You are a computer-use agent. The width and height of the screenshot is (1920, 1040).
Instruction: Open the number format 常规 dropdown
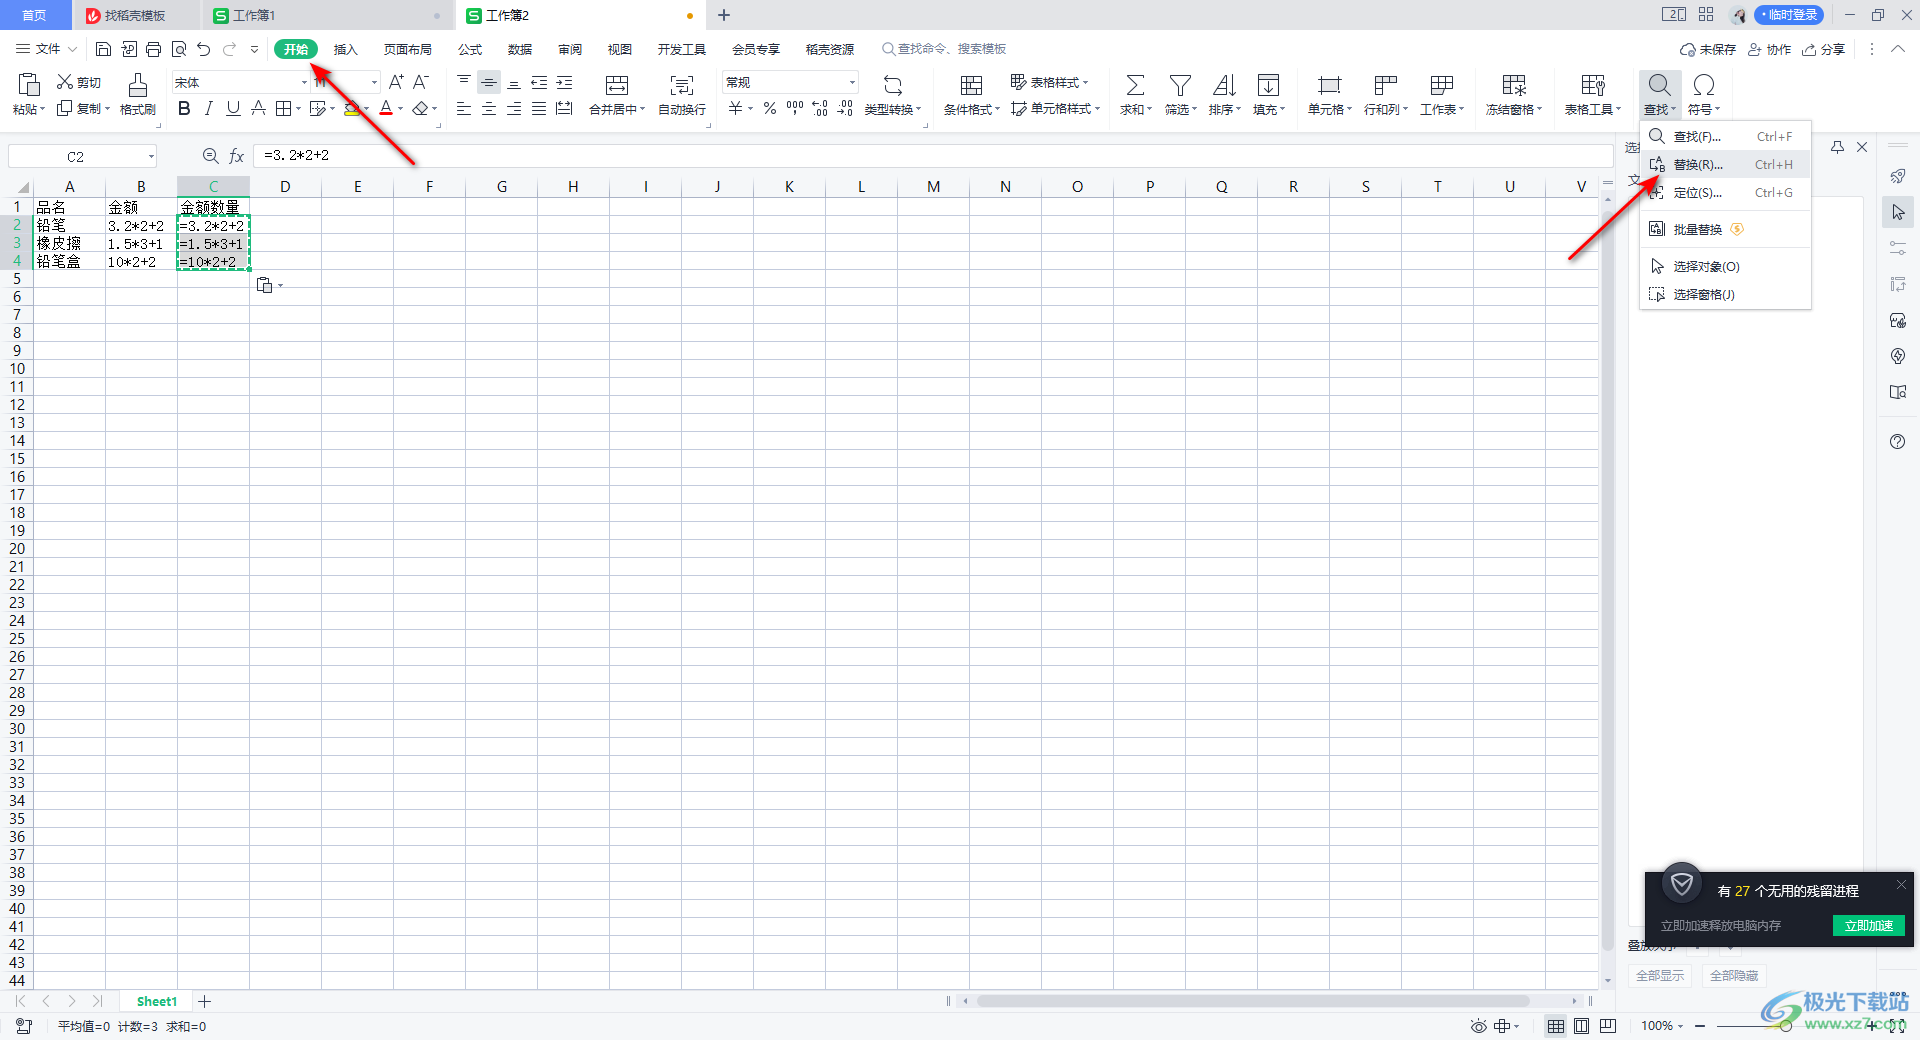pyautogui.click(x=852, y=82)
